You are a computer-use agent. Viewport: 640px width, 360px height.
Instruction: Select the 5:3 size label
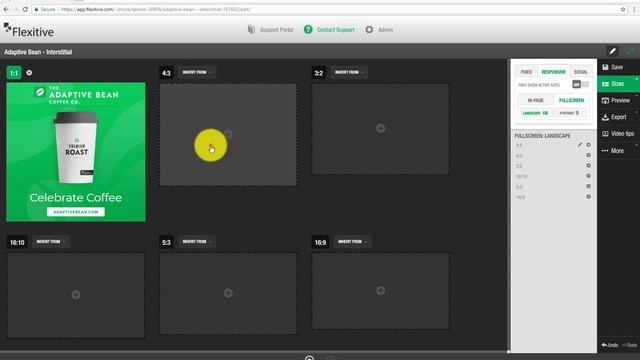(166, 242)
